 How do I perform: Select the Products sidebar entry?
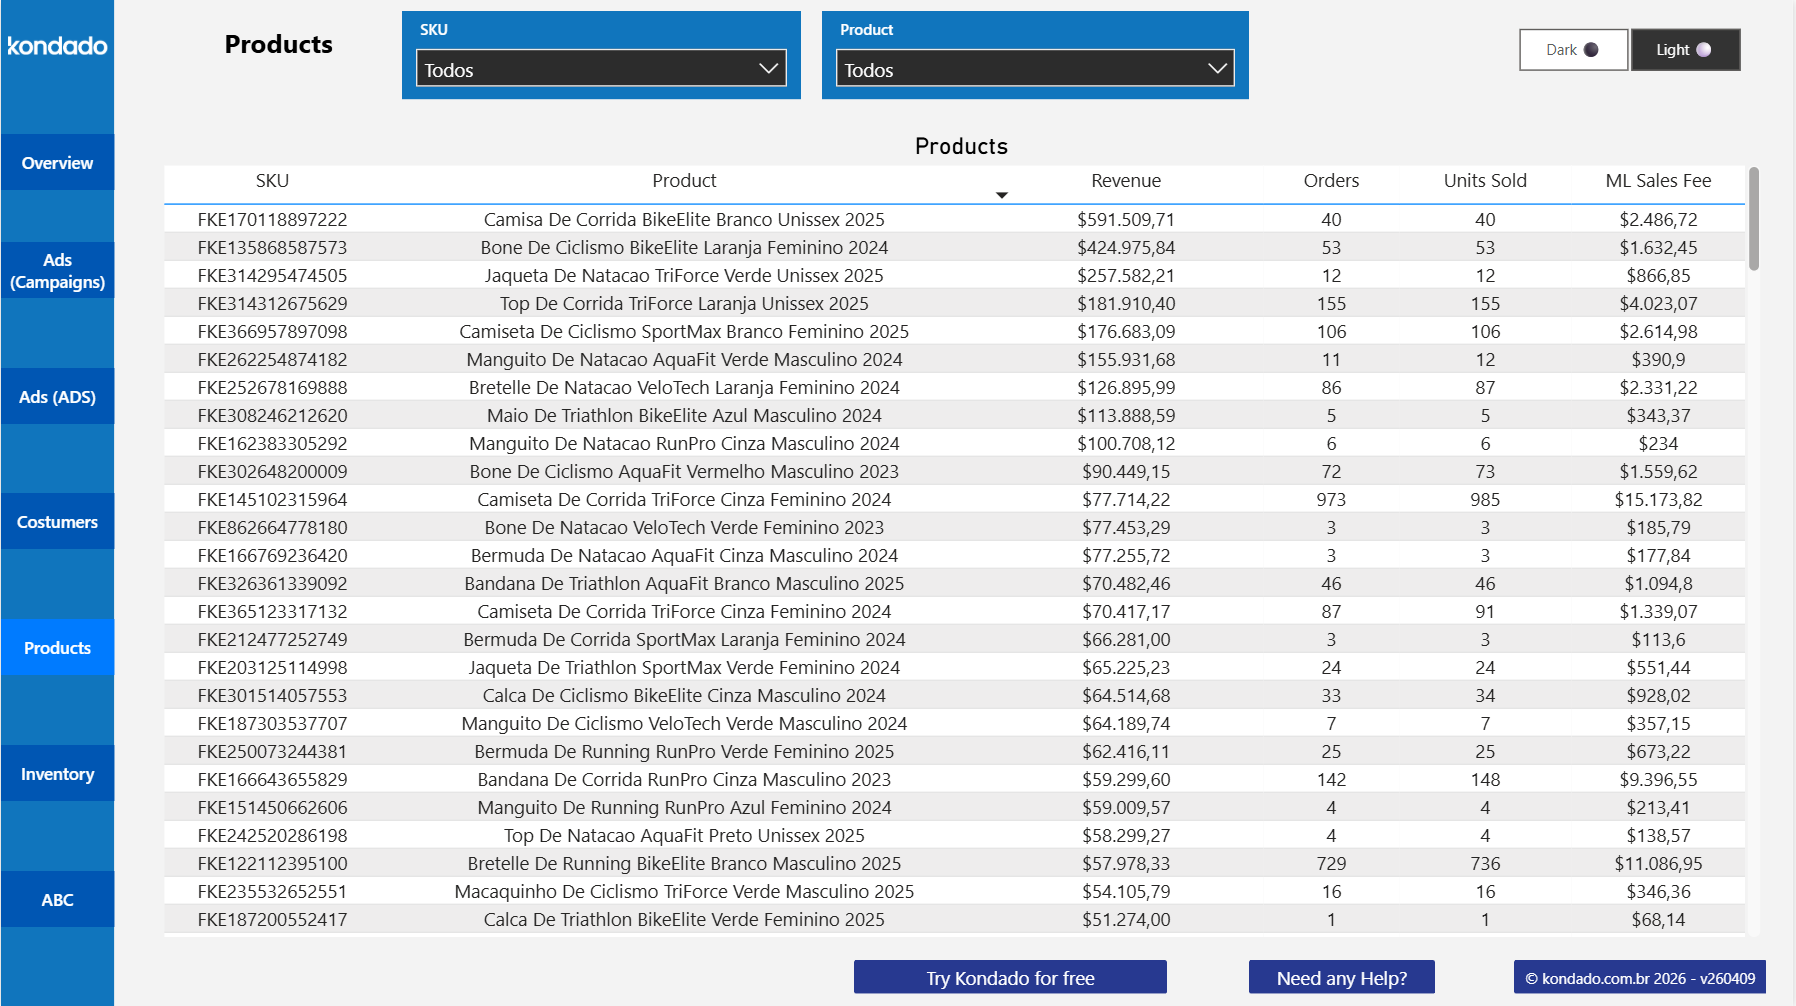click(57, 648)
